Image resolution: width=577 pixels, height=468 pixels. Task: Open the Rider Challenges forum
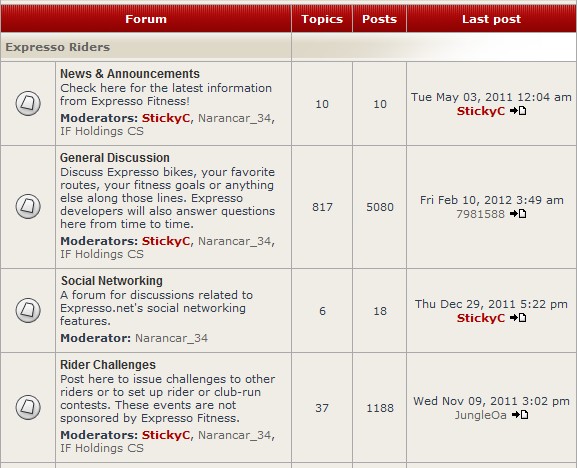coord(108,365)
